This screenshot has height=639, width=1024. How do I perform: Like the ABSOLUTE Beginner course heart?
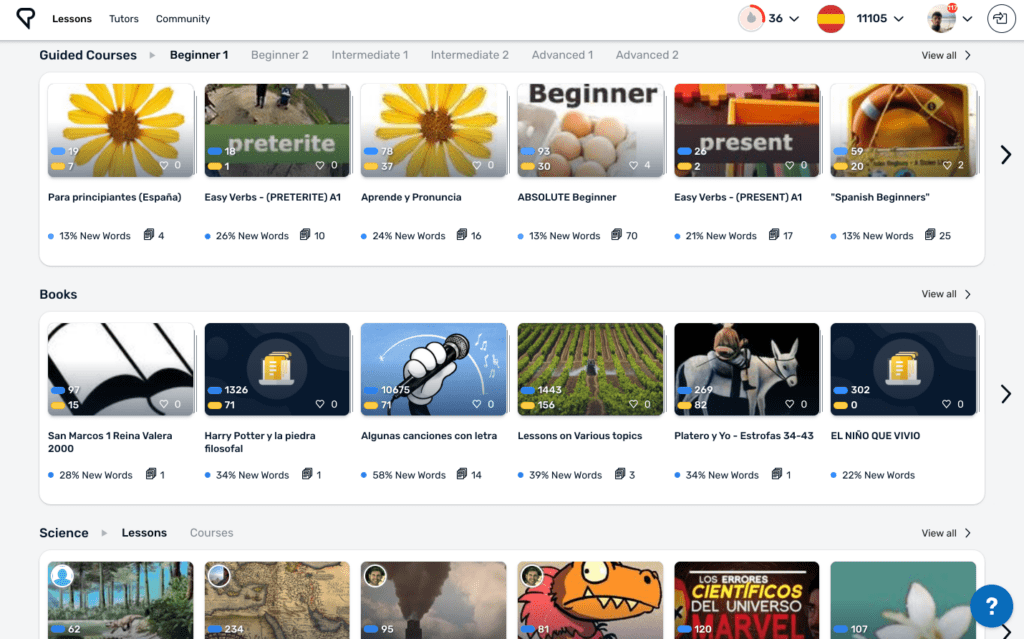point(634,166)
